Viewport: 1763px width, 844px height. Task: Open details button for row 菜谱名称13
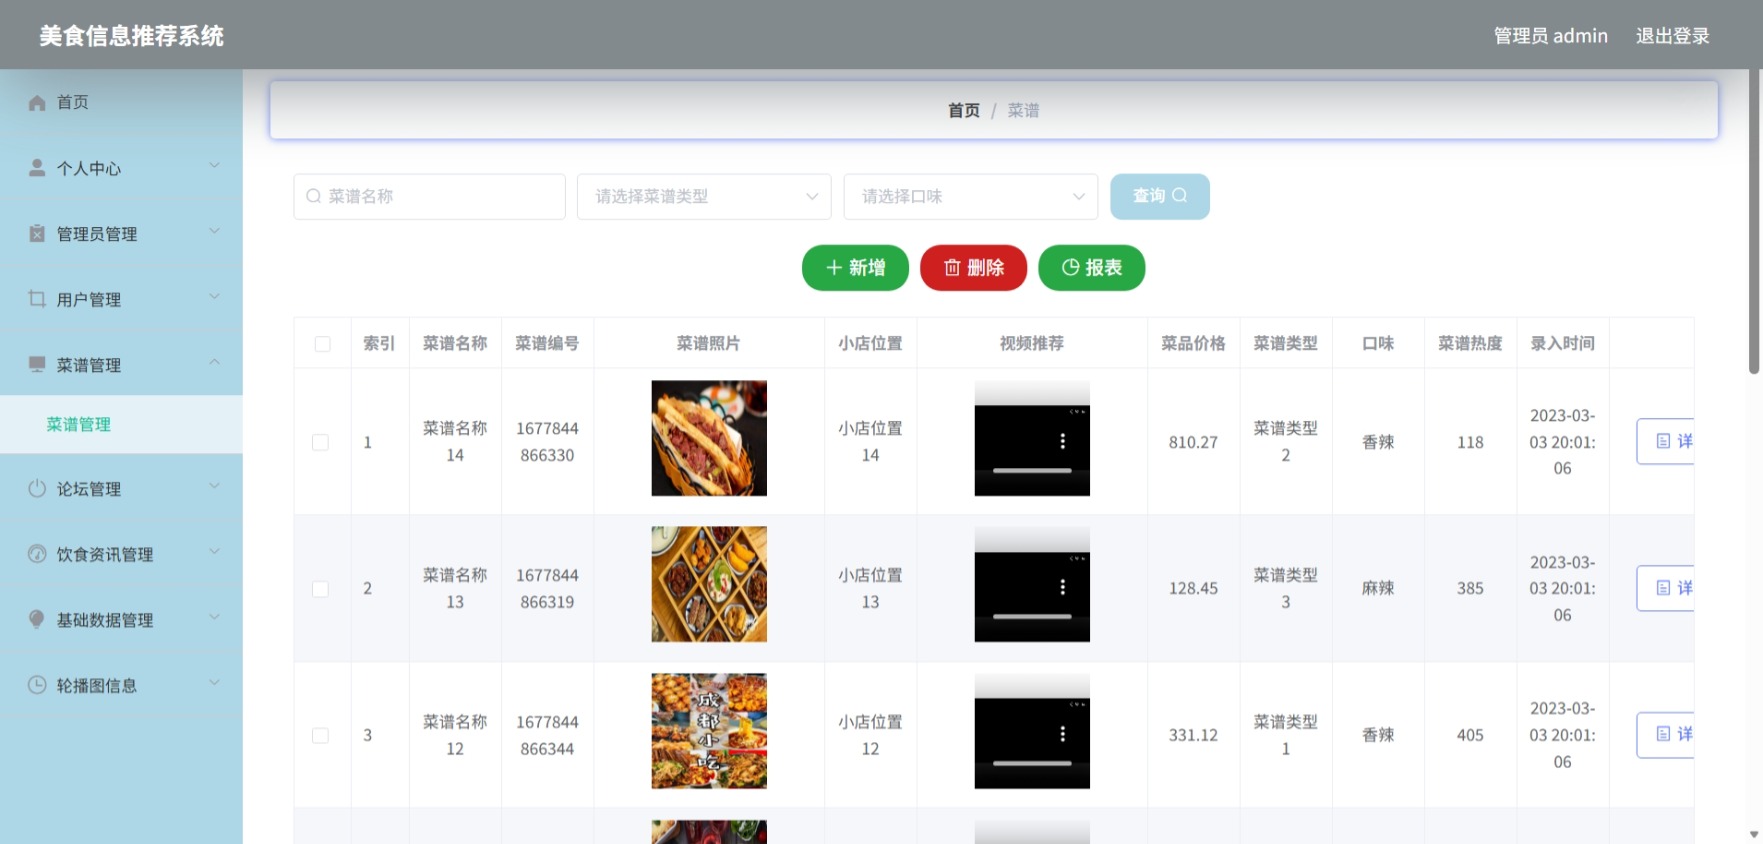1665,588
